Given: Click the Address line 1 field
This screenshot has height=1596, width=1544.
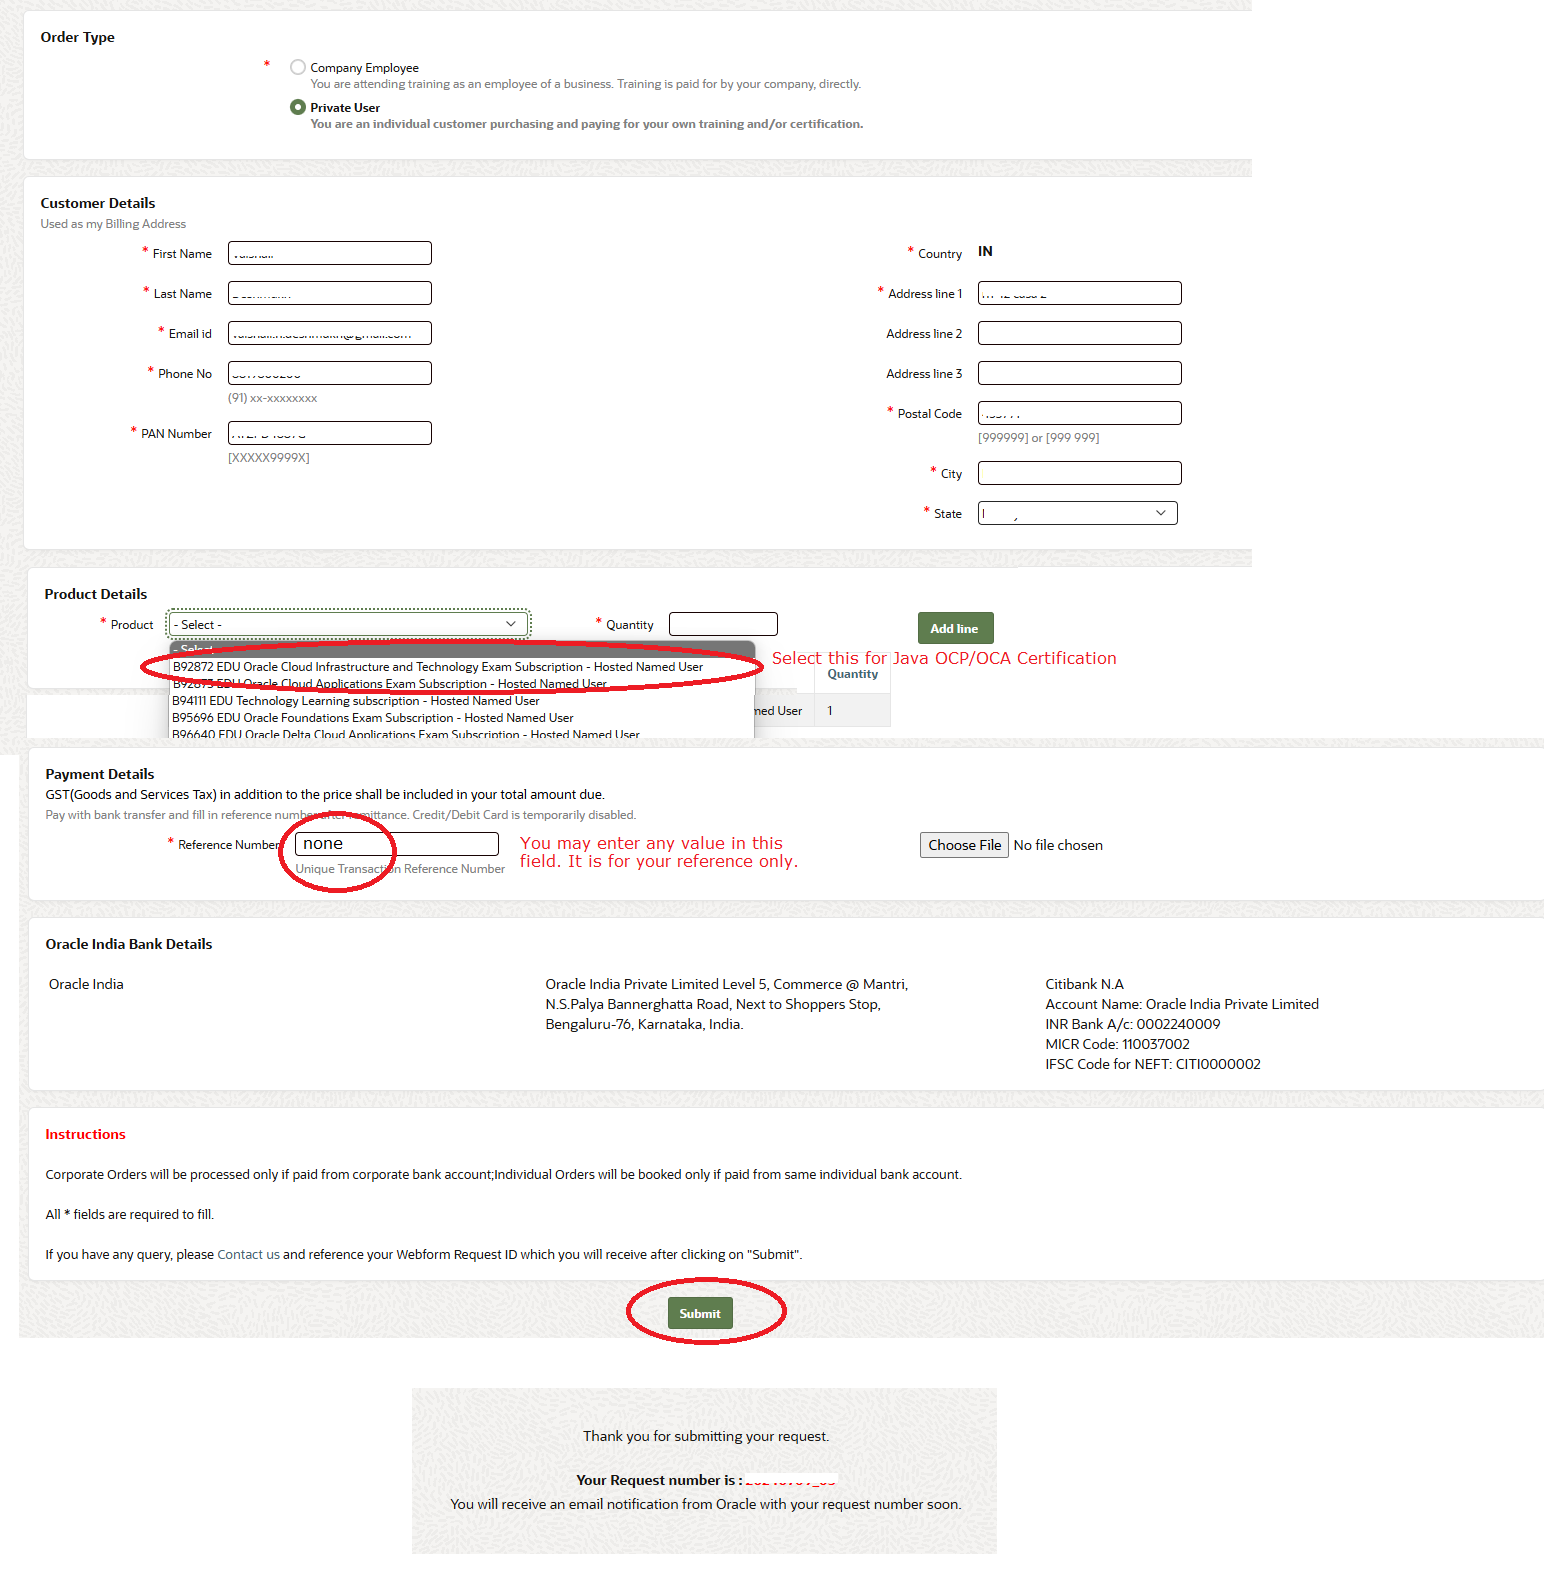Looking at the screenshot, I should tap(1080, 293).
